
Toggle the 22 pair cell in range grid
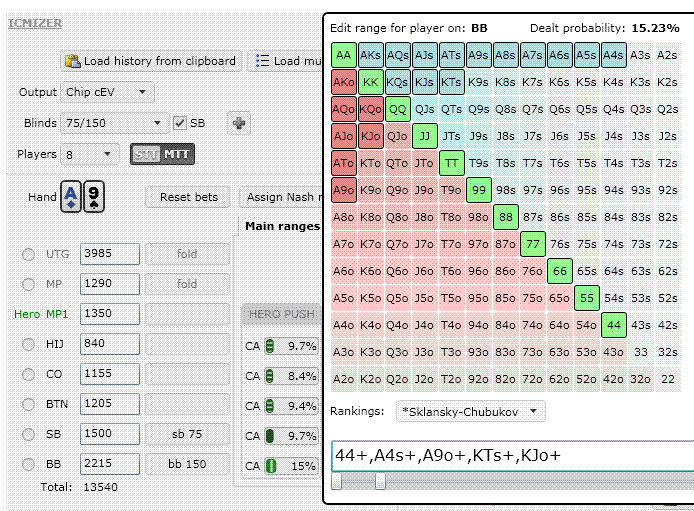tap(667, 379)
